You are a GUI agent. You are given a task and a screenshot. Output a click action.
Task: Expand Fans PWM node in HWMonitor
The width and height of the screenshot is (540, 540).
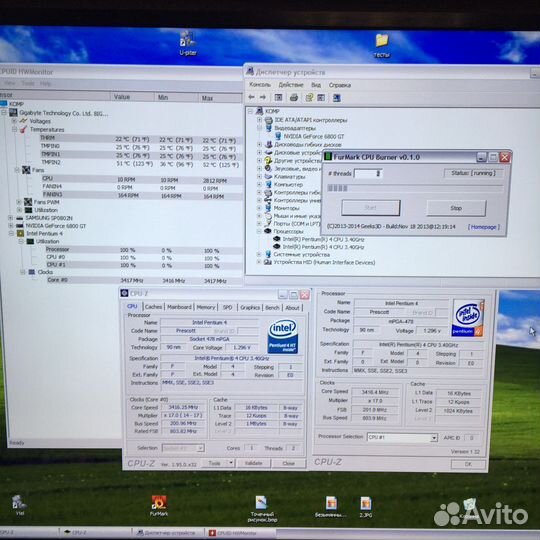(19, 202)
